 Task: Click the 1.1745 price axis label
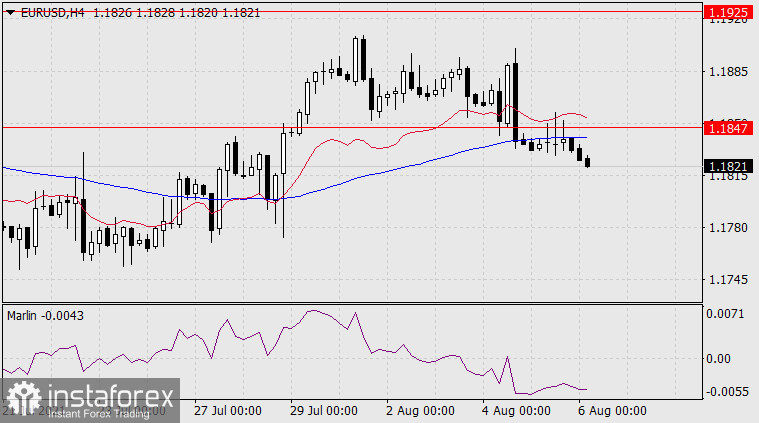[727, 280]
